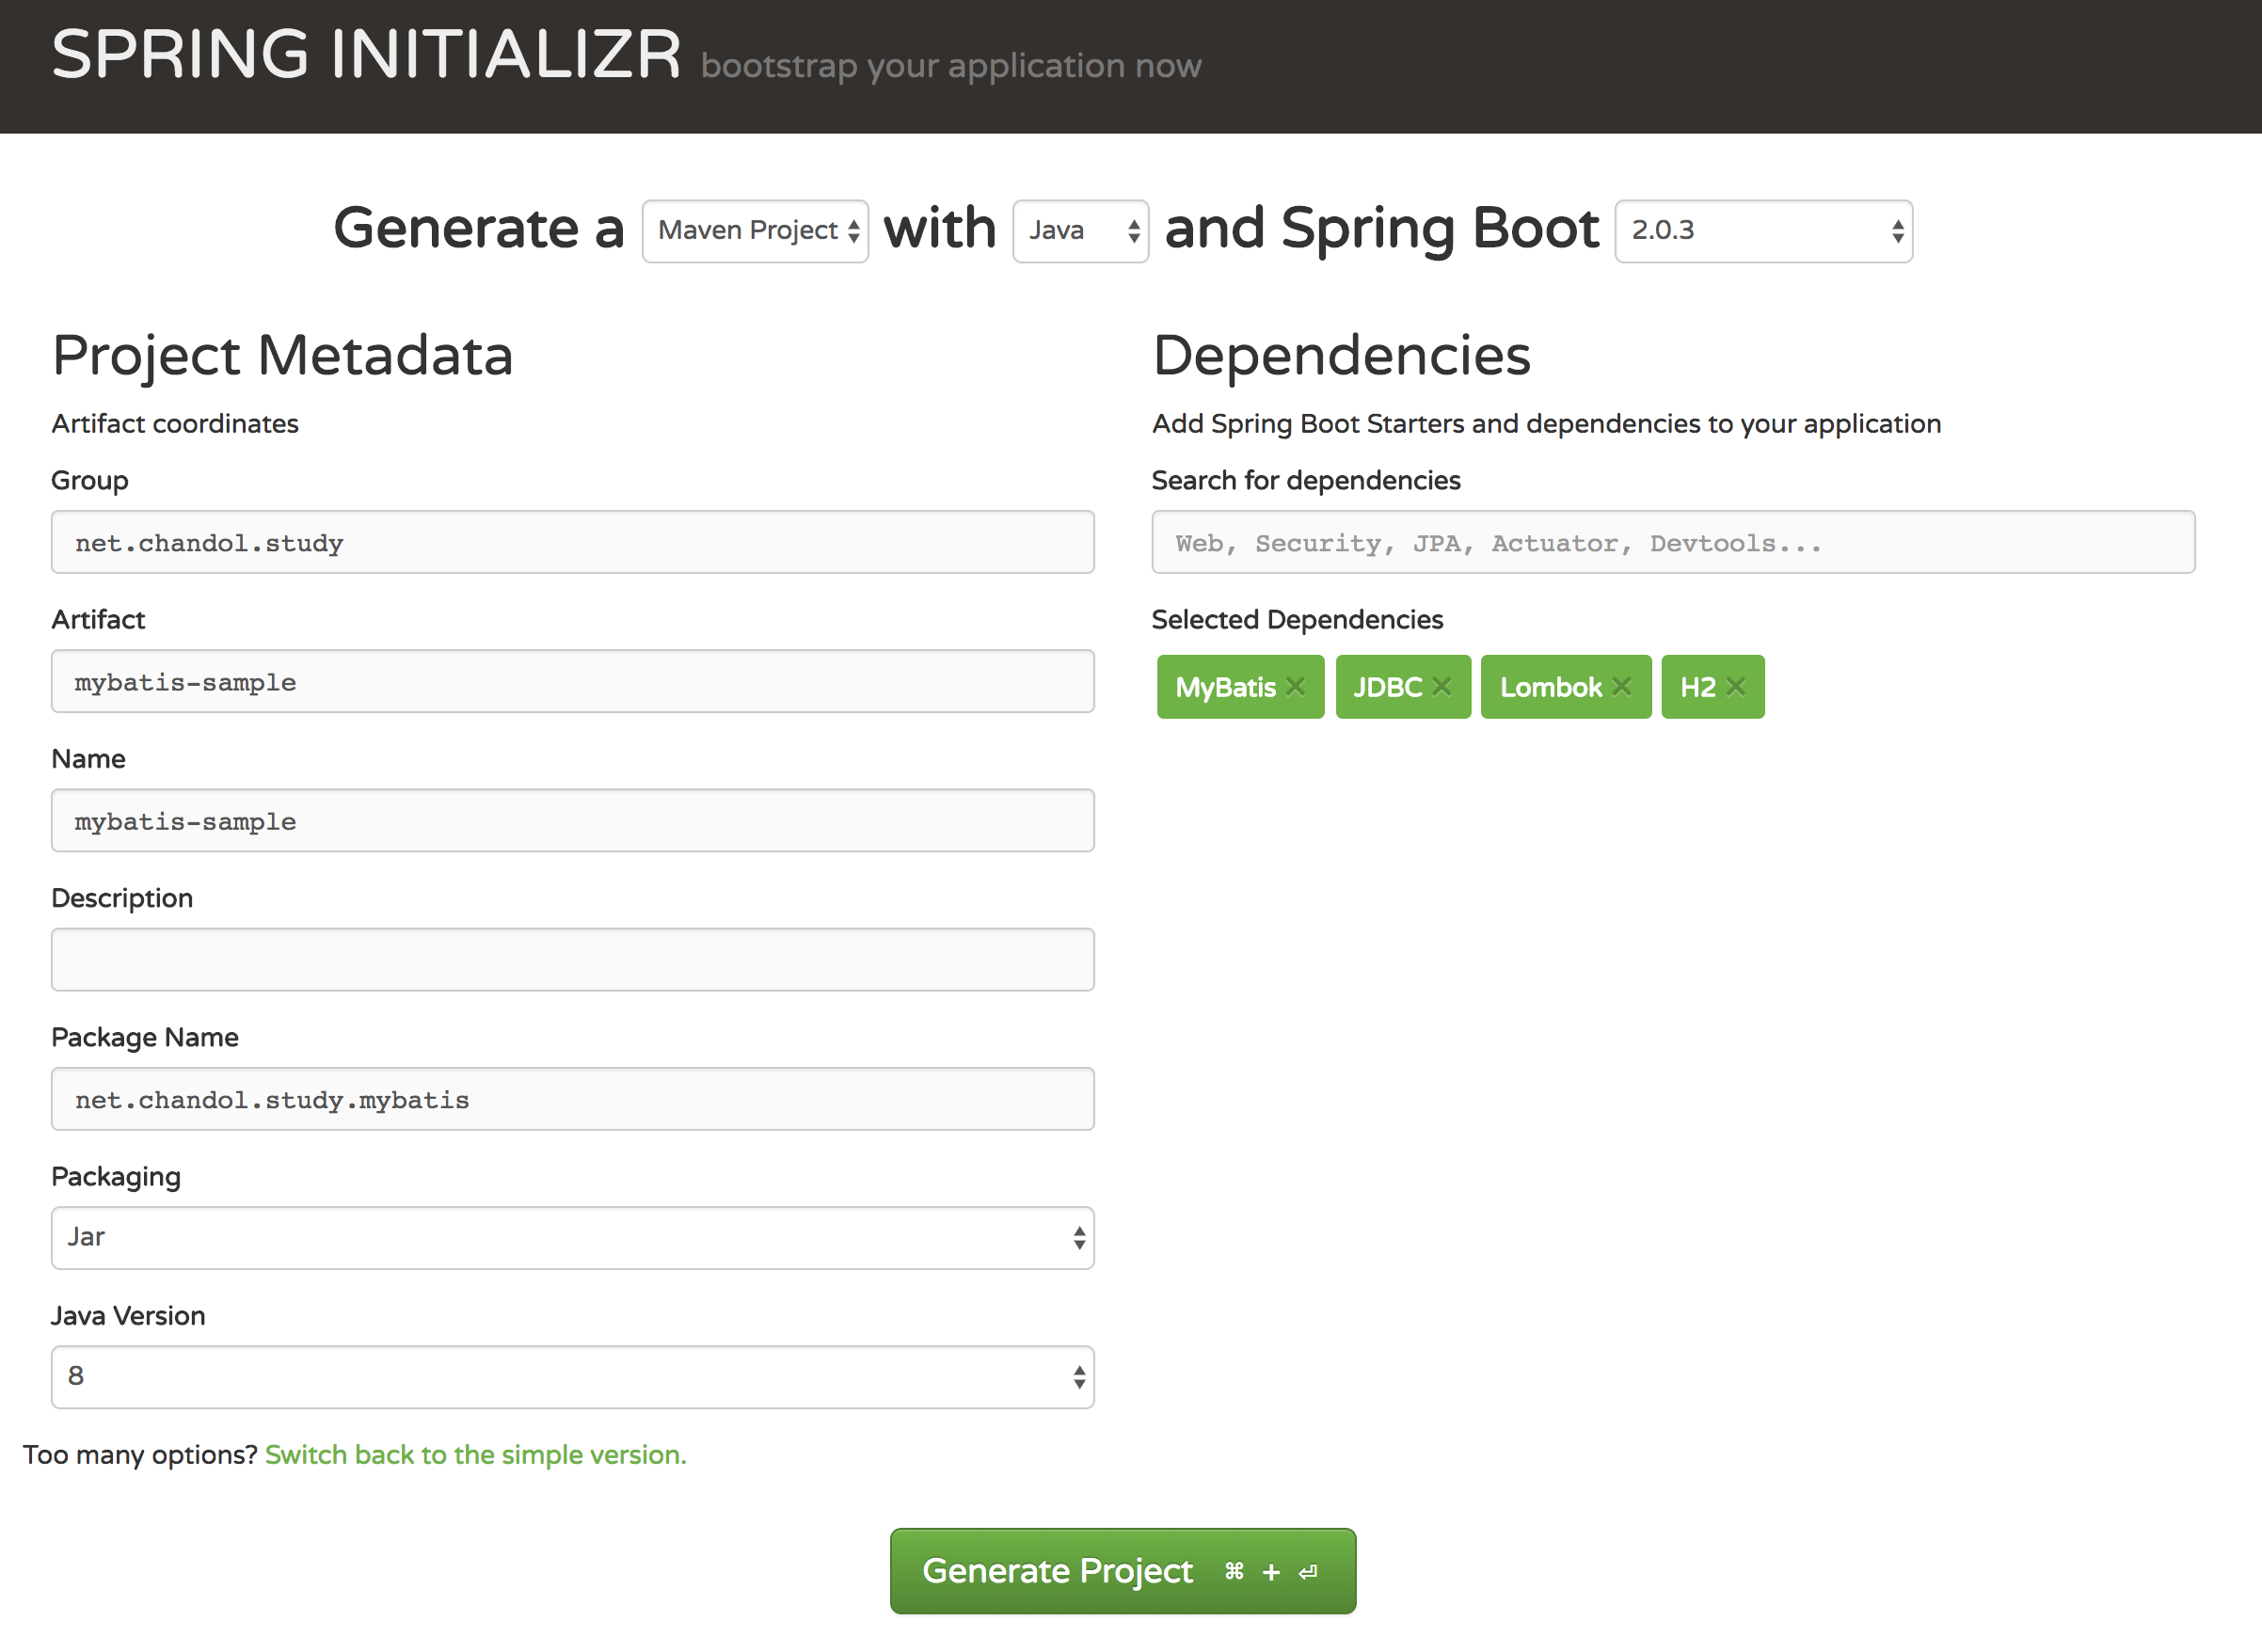Focus the Group input field
The width and height of the screenshot is (2262, 1652).
[573, 542]
